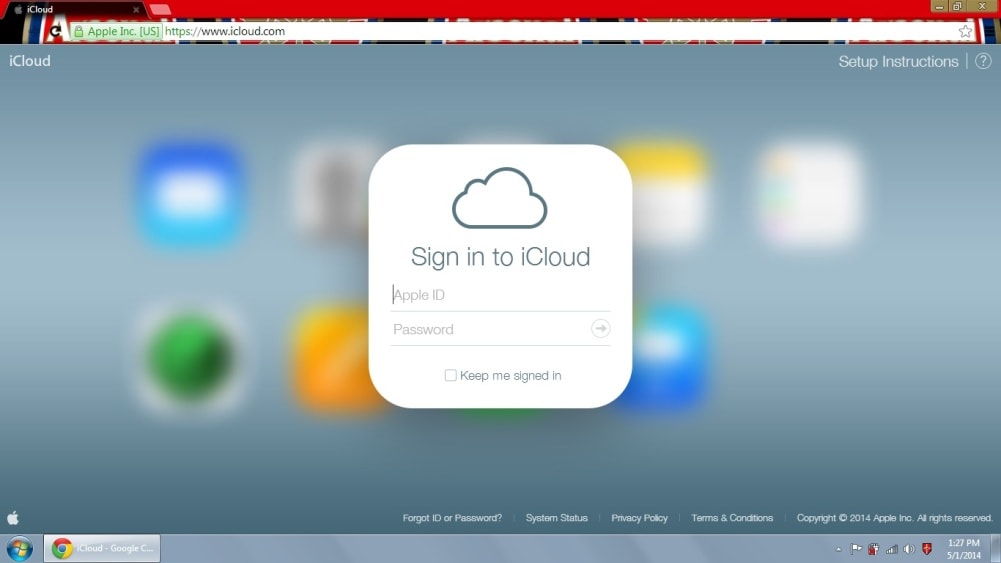Click the blurred green Find My iPhone icon
Image resolution: width=1001 pixels, height=563 pixels.
(191, 359)
